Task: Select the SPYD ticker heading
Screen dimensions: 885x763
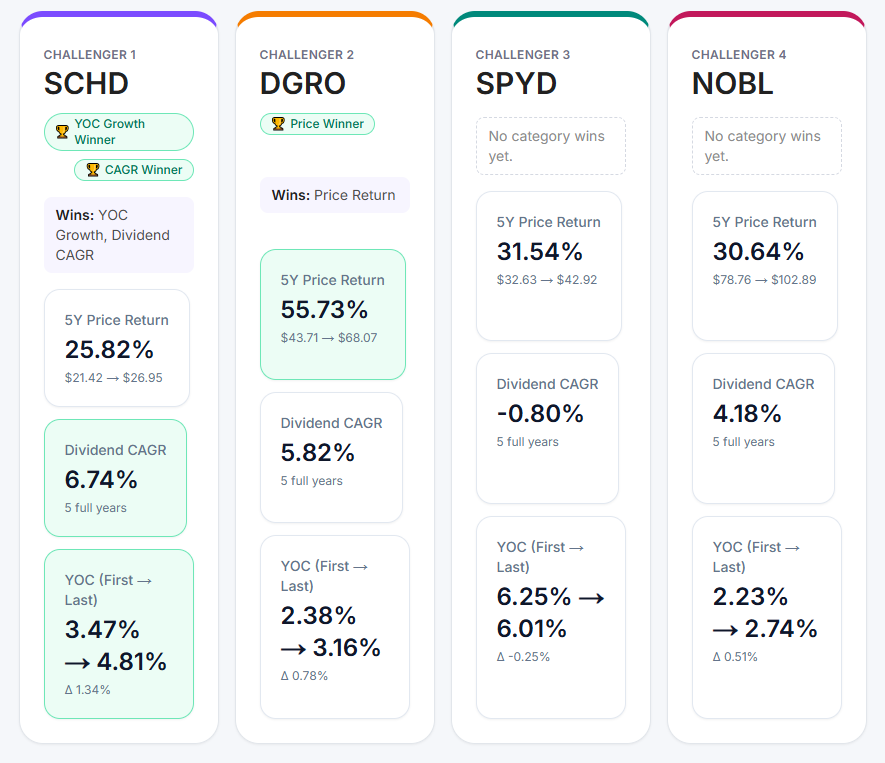Action: pos(518,84)
